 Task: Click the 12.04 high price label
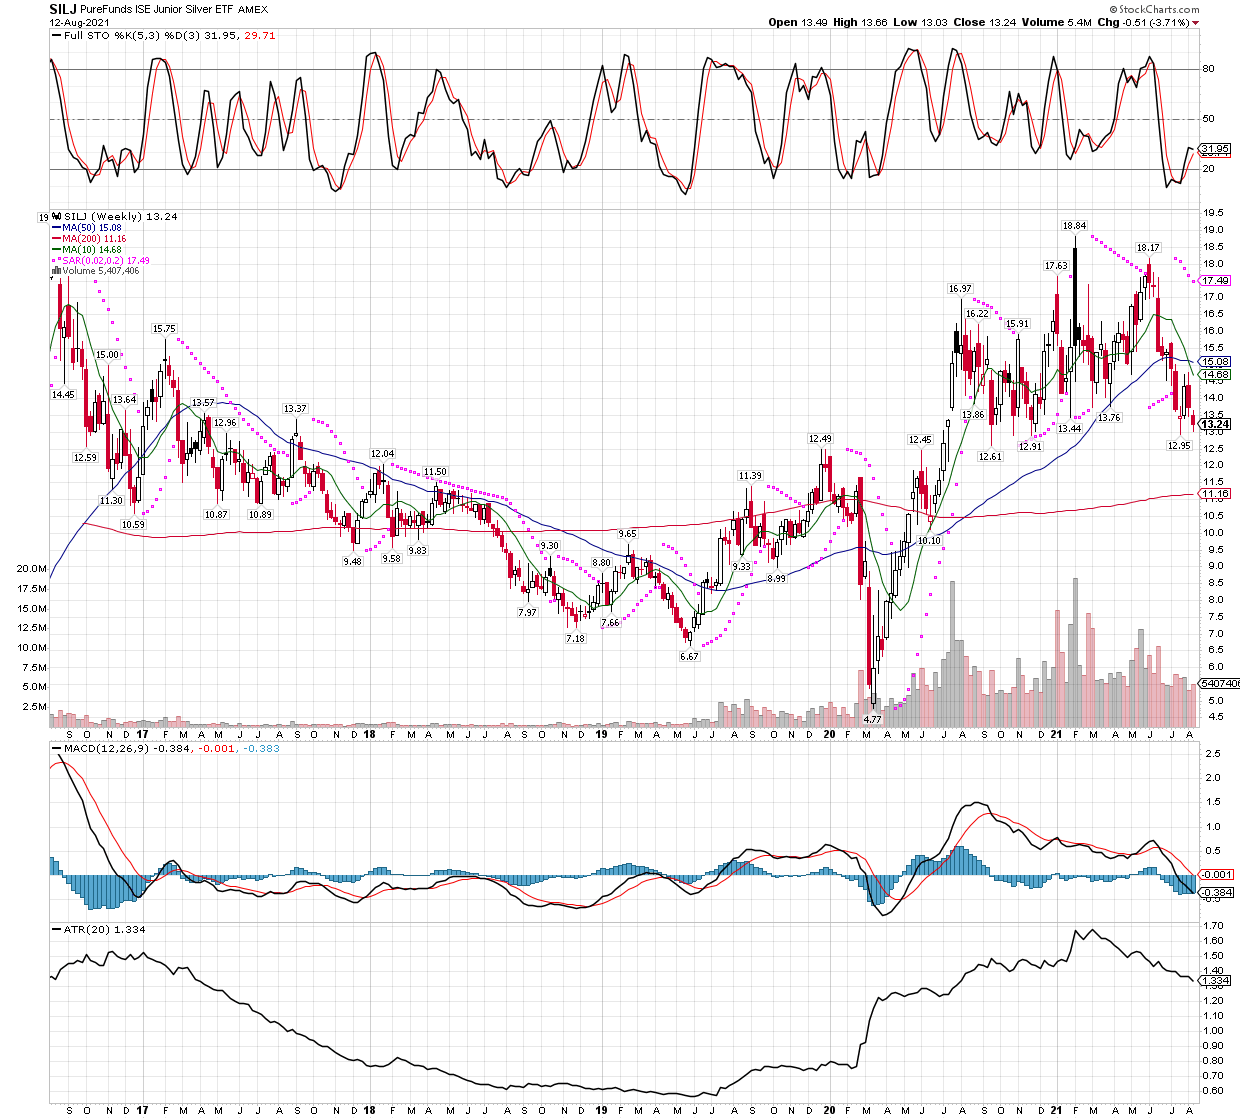[383, 454]
